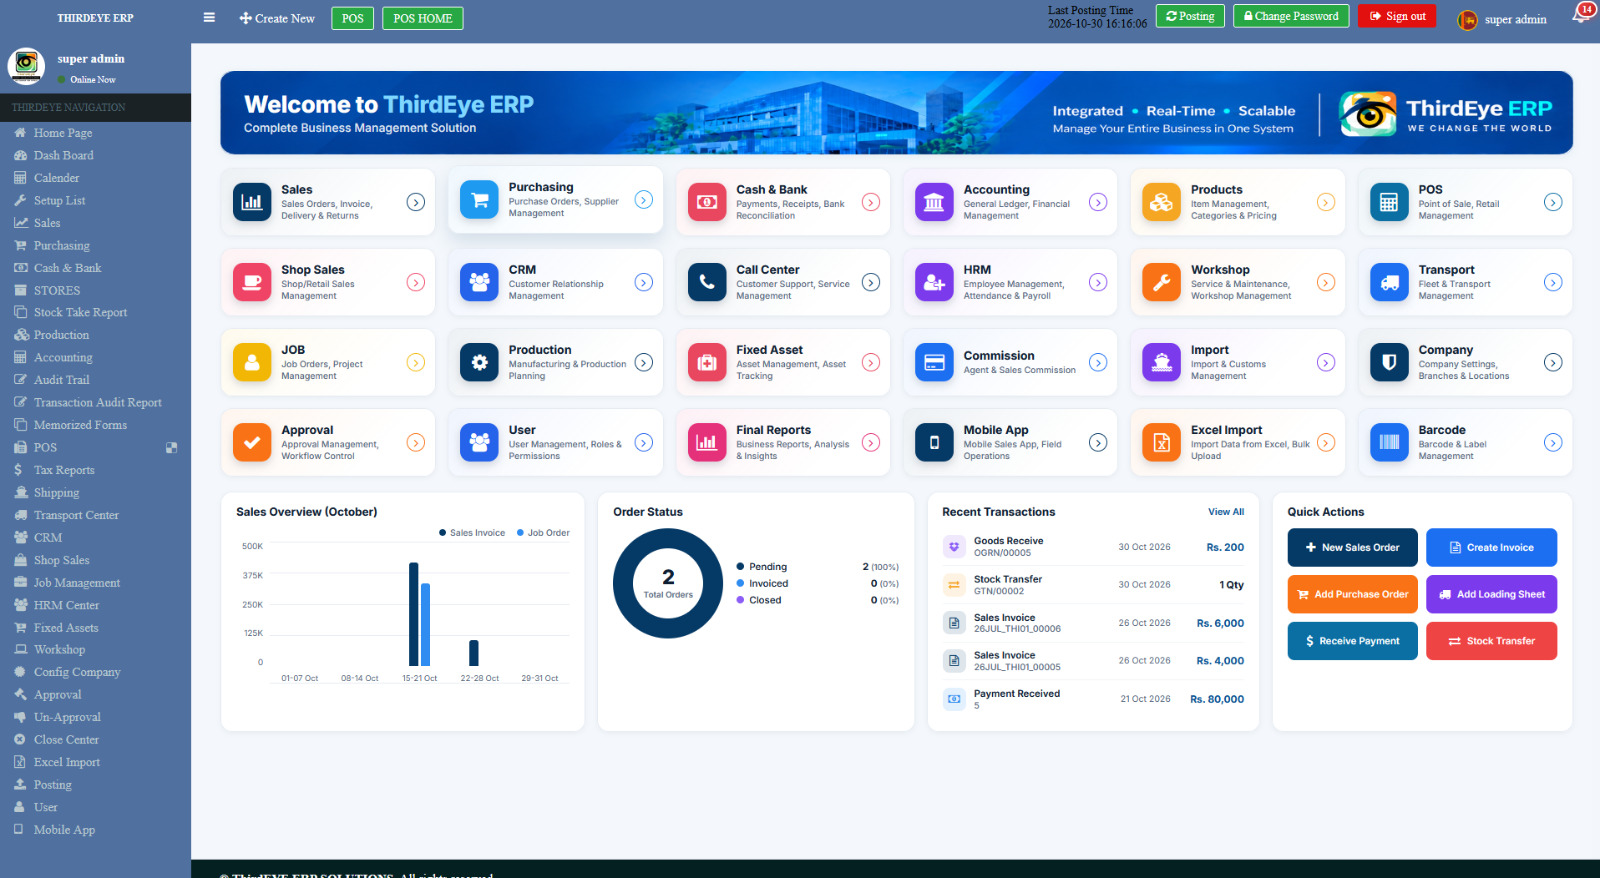Expand the POS sidebar item toggle

[171, 448]
